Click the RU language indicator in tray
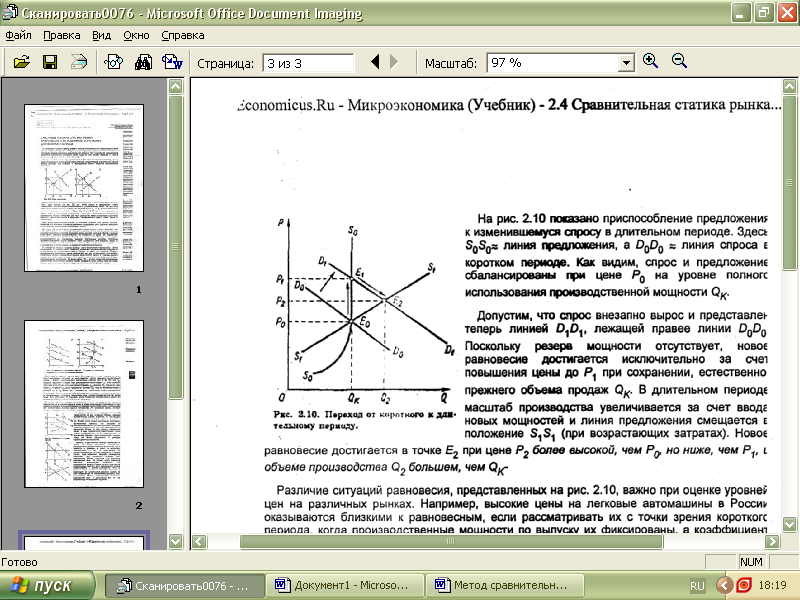 (x=697, y=586)
